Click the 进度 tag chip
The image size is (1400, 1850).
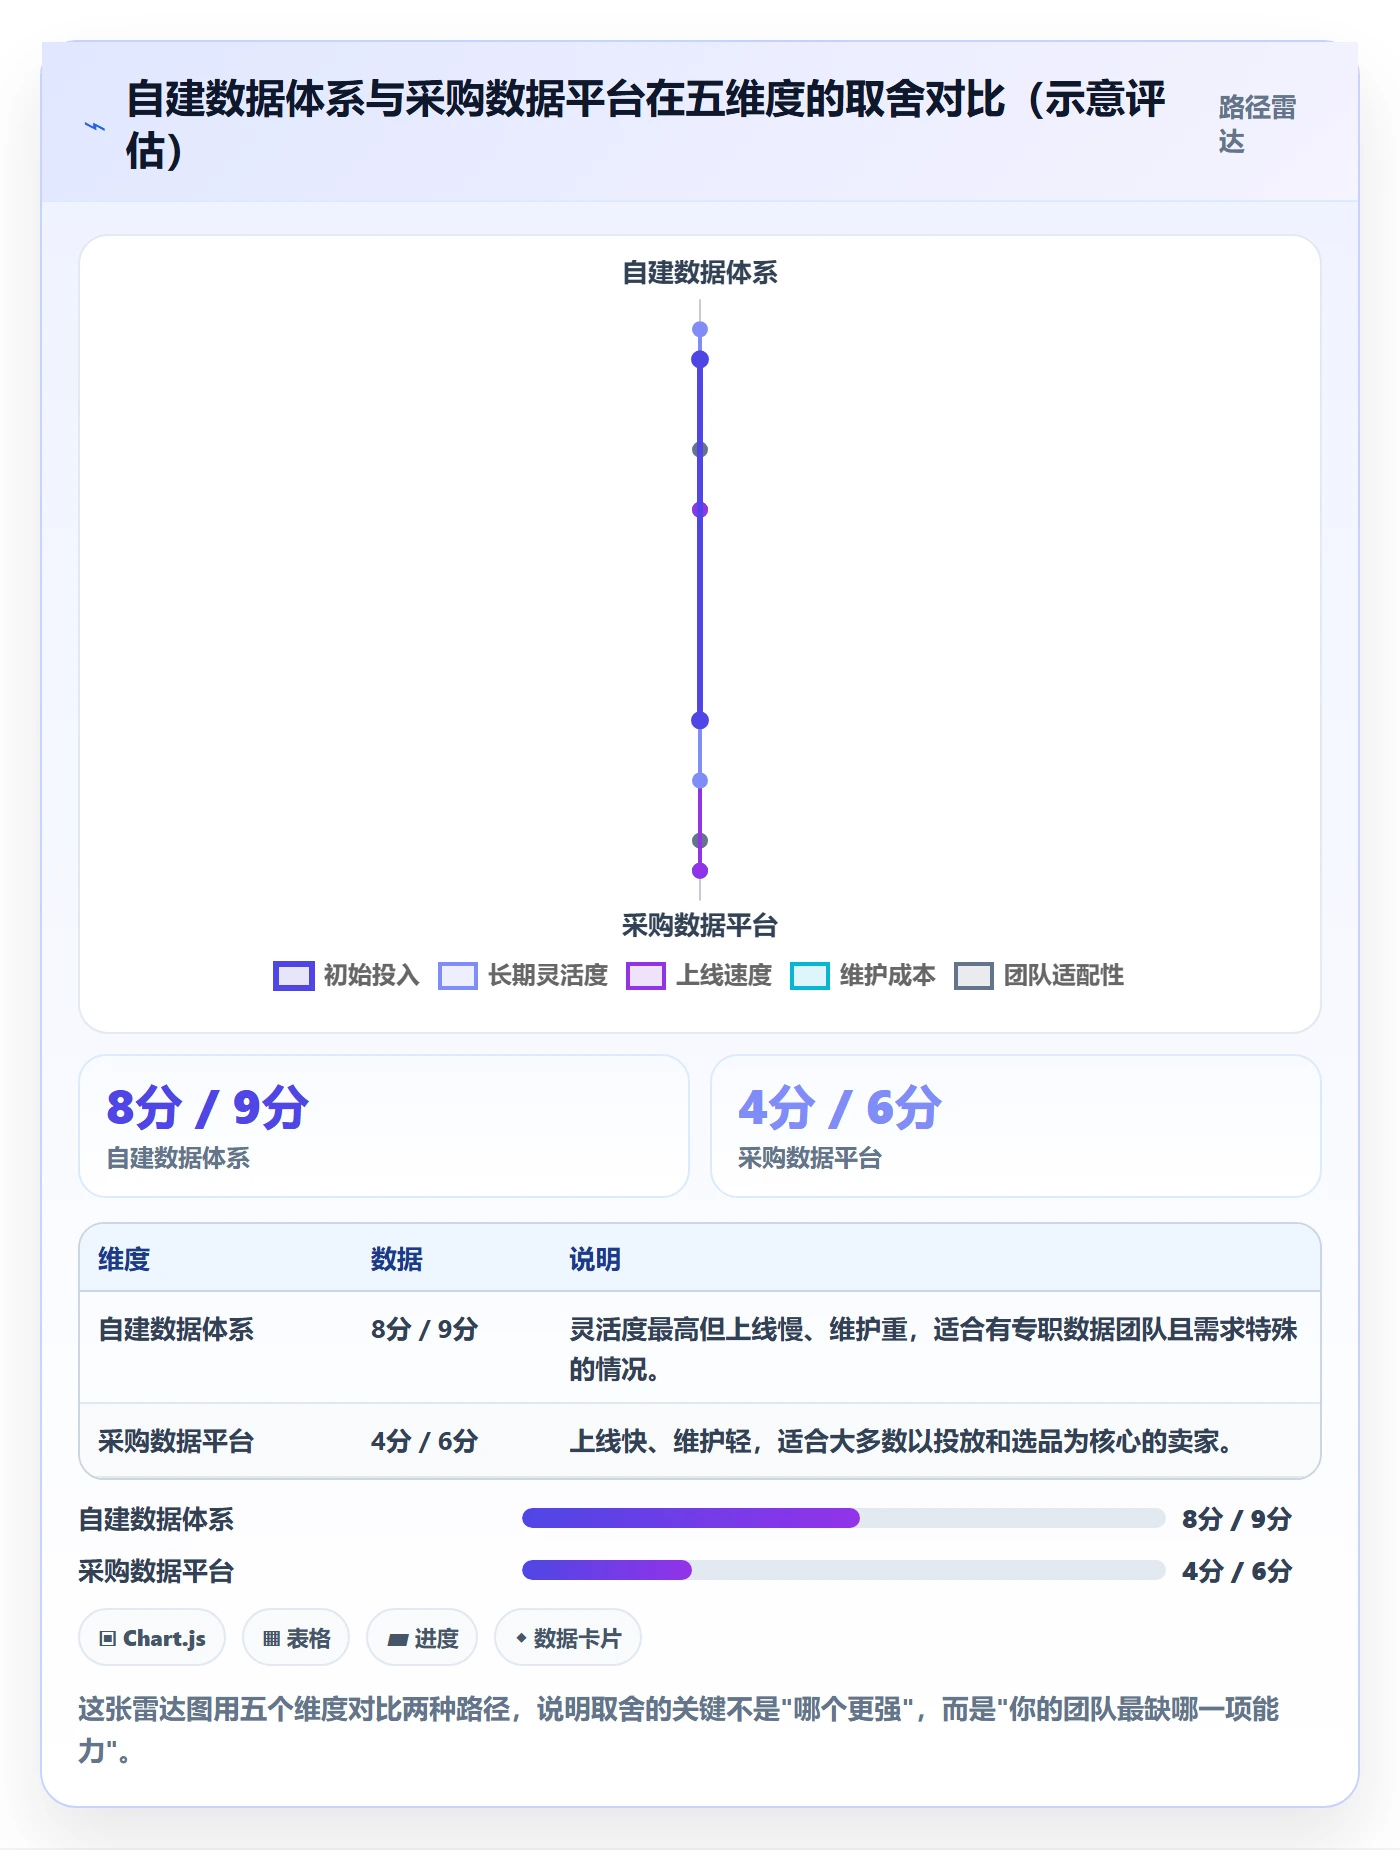coord(422,1638)
